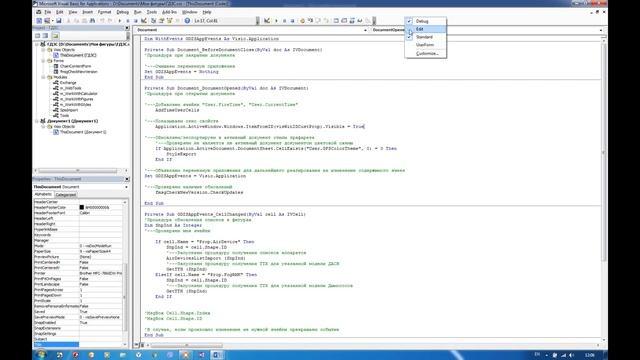Click the Immediate Window icon in Debug toolbar
The image size is (640, 360).
click(x=344, y=20)
